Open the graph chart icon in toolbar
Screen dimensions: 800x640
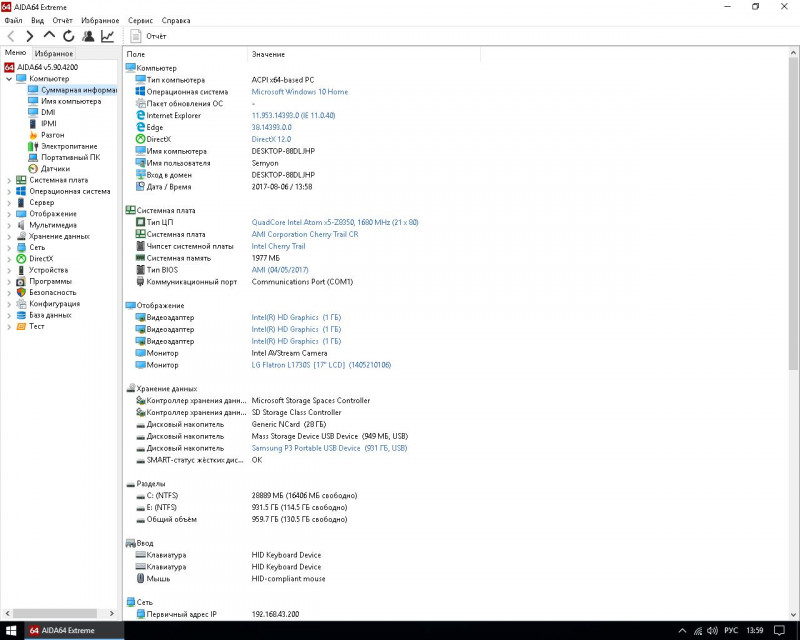click(x=108, y=36)
